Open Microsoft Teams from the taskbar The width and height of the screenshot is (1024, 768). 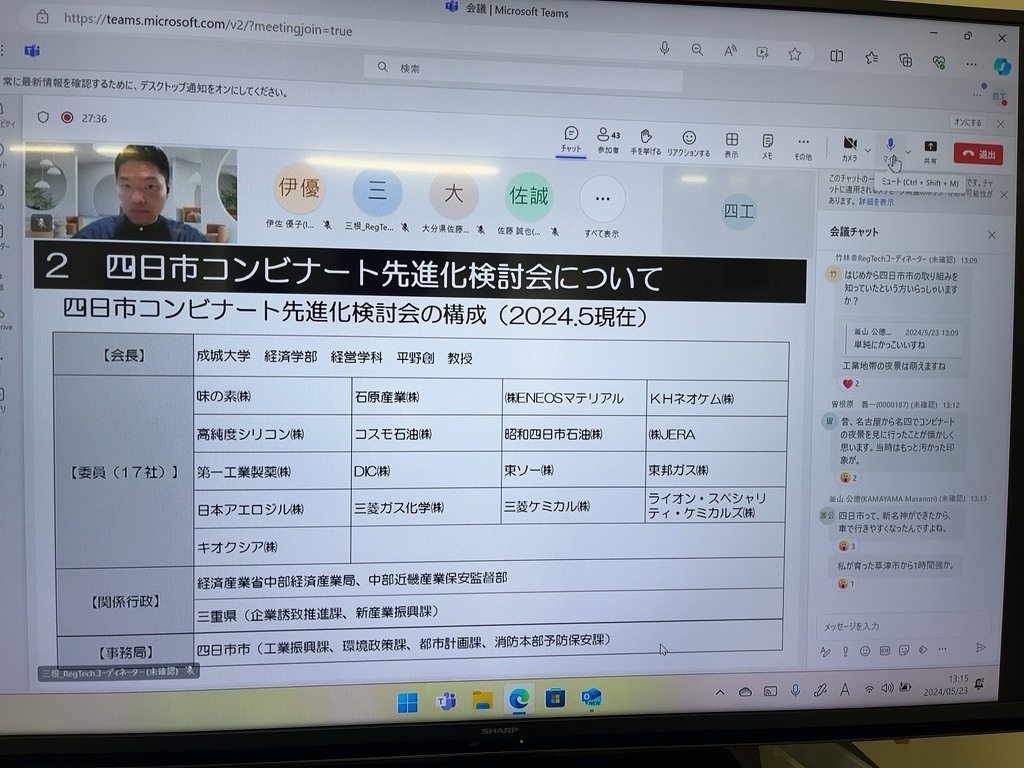coord(446,701)
